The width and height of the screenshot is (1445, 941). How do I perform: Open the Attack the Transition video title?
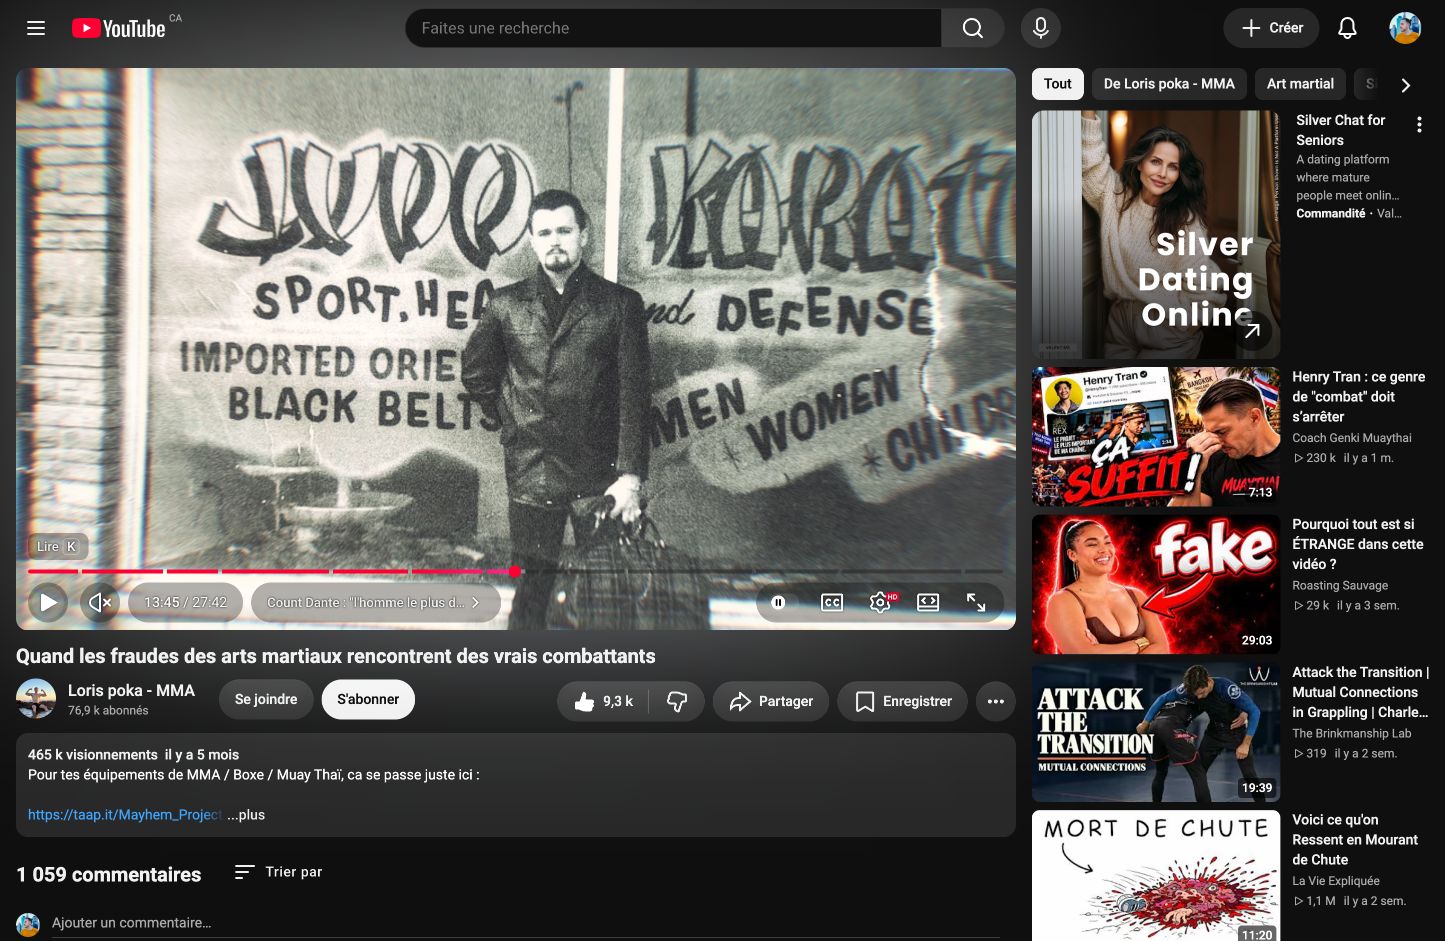[1360, 692]
